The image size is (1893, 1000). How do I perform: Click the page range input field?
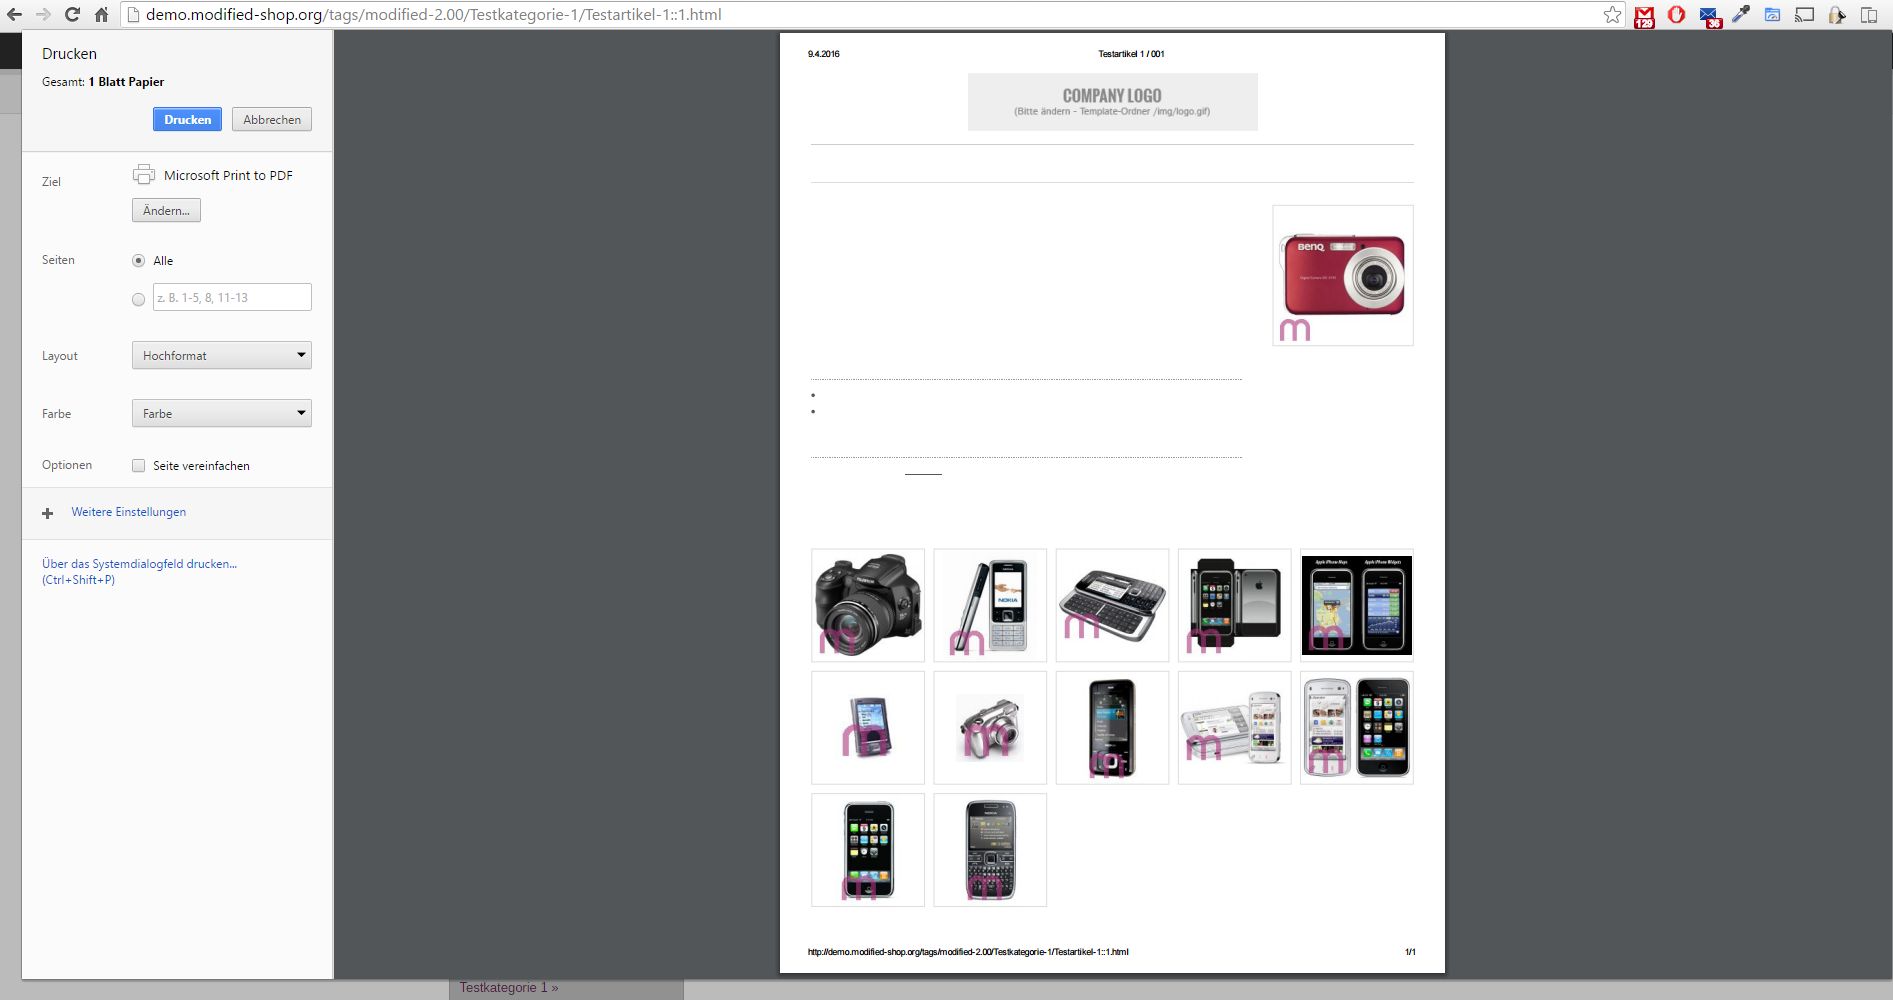pyautogui.click(x=232, y=298)
